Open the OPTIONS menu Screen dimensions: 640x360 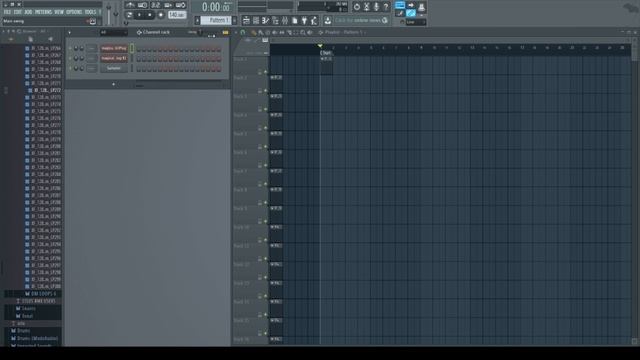74,12
